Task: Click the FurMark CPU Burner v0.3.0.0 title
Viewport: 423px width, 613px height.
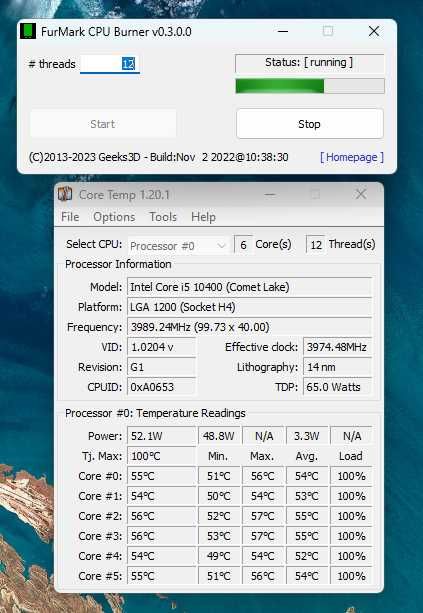Action: (x=116, y=32)
